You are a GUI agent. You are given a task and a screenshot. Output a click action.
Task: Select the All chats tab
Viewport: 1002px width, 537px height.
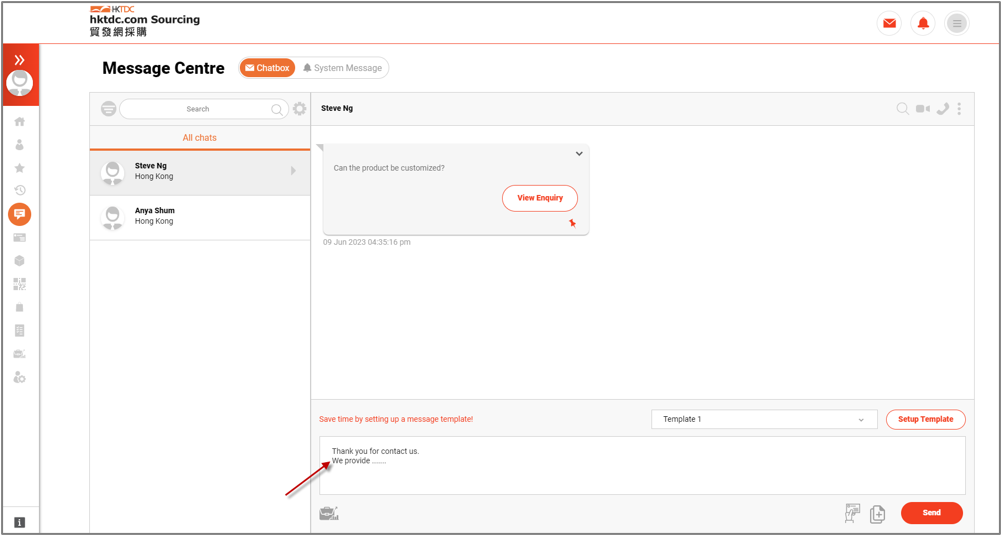pos(199,137)
